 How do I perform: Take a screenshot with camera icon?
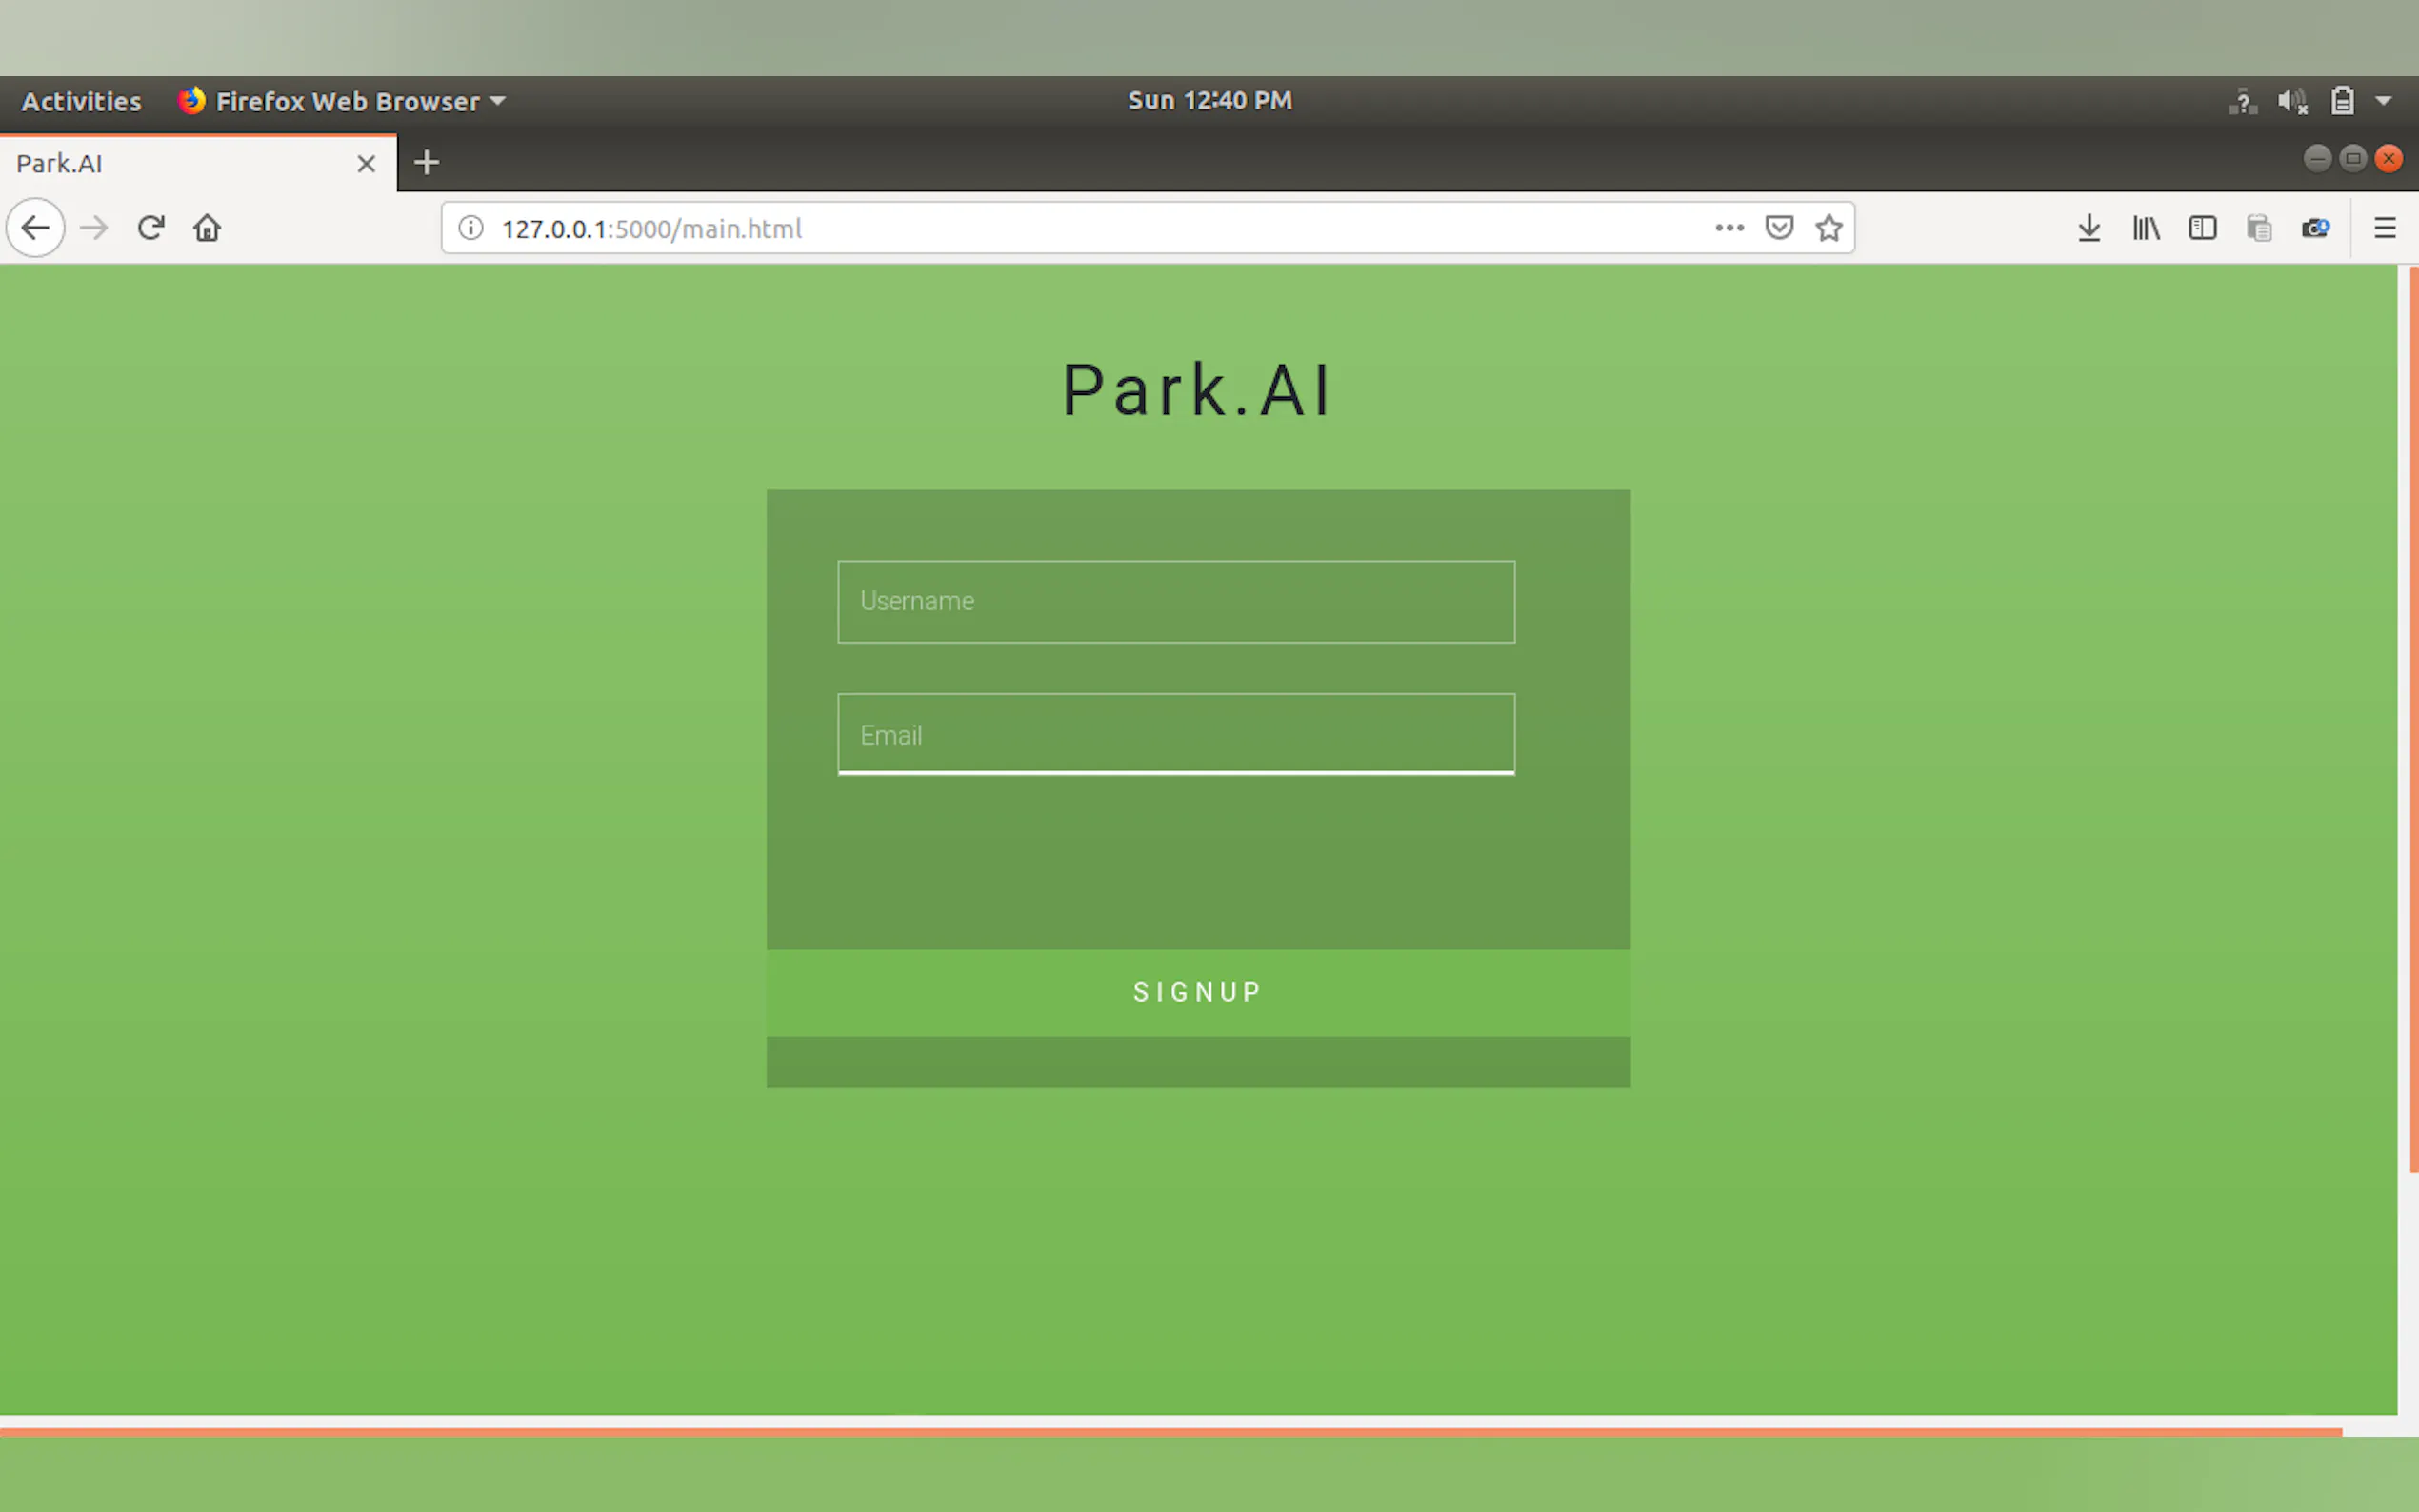point(2315,228)
